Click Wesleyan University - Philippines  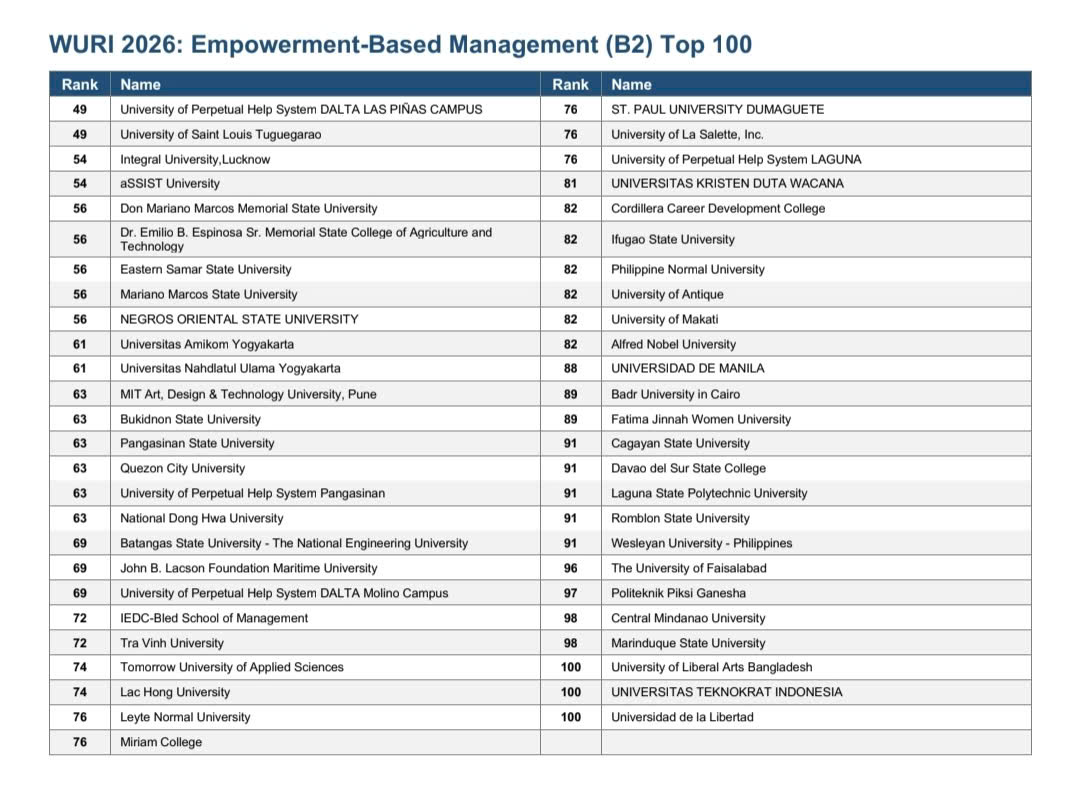[x=702, y=543]
